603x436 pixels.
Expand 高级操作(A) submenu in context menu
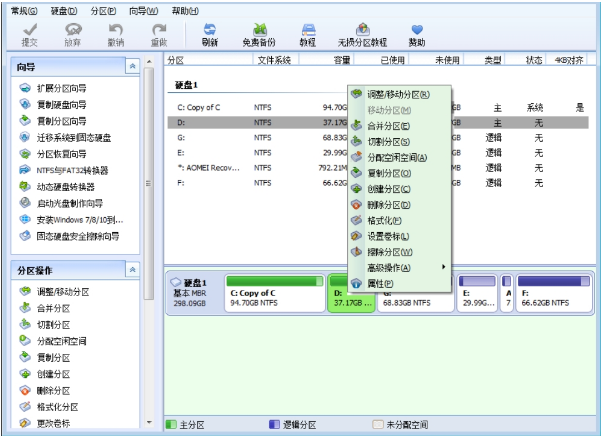[399, 268]
